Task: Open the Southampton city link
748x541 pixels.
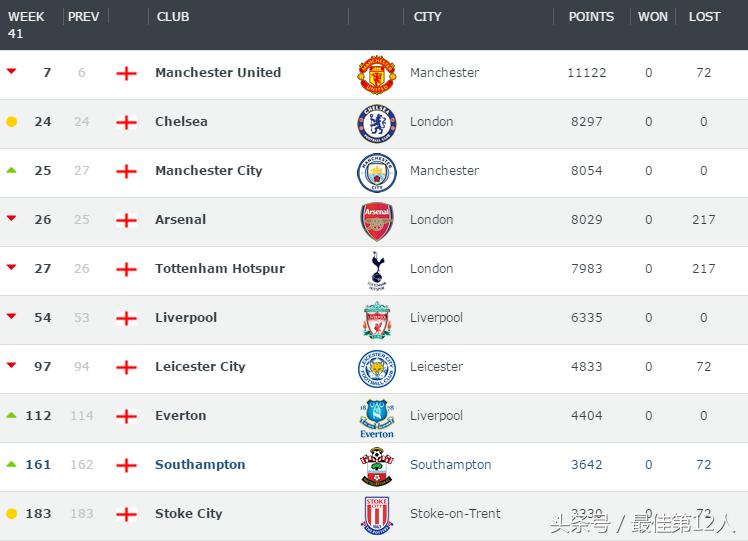Action: [450, 465]
